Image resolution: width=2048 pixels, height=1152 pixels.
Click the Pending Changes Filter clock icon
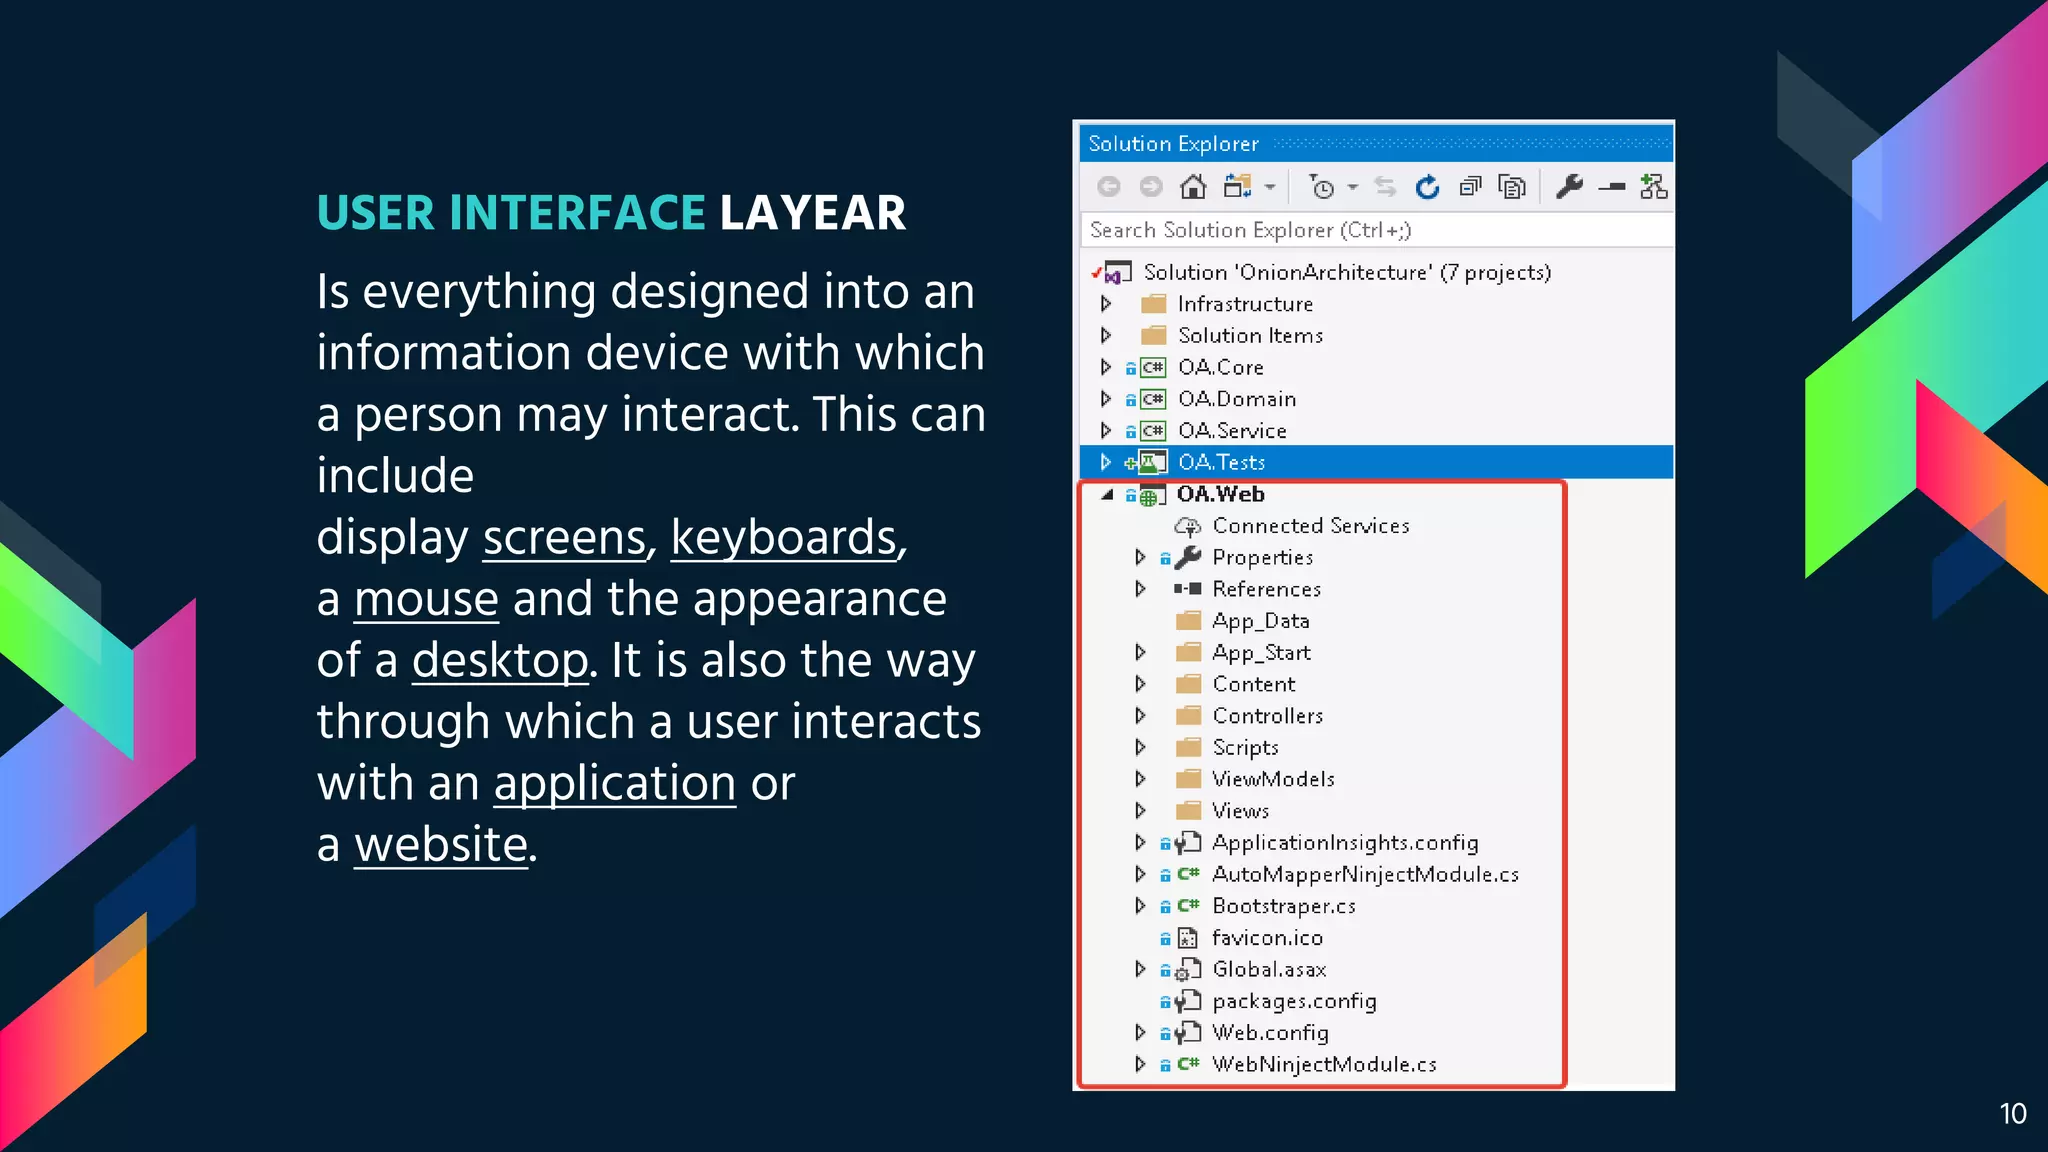1322,187
